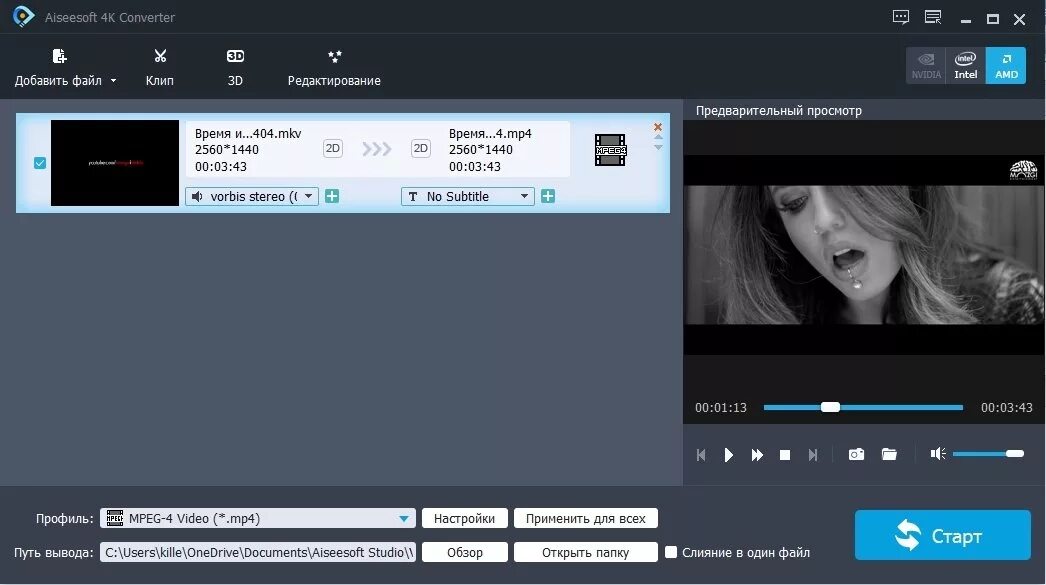
Task: Remove the file with the orange X
Action: (658, 127)
